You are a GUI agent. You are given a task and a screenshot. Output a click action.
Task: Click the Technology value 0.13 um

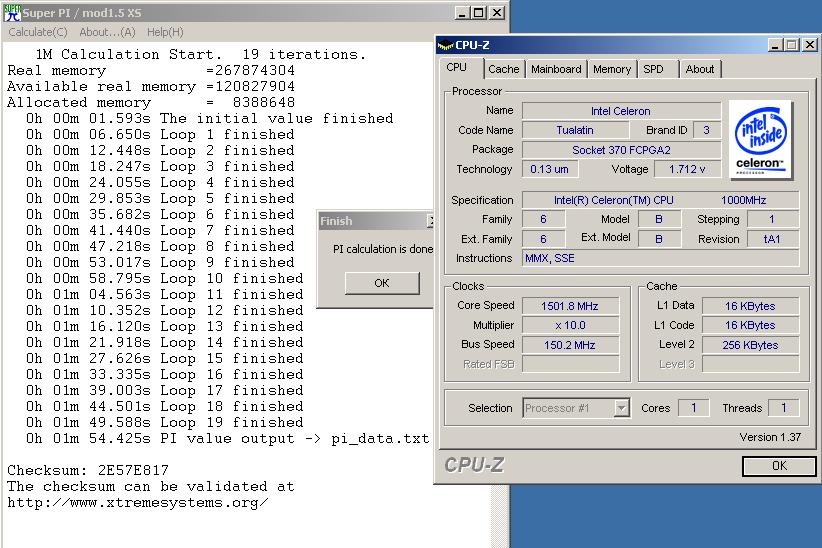click(x=549, y=169)
